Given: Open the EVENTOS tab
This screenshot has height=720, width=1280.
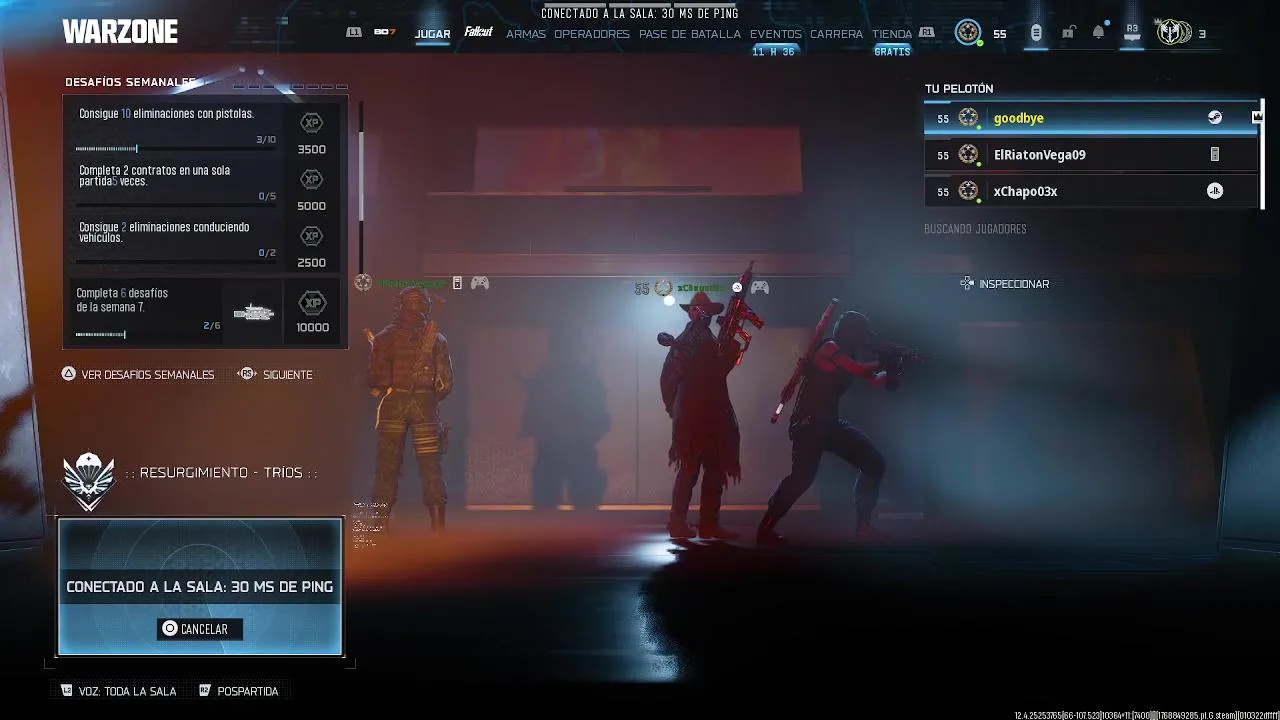Looking at the screenshot, I should [x=776, y=34].
